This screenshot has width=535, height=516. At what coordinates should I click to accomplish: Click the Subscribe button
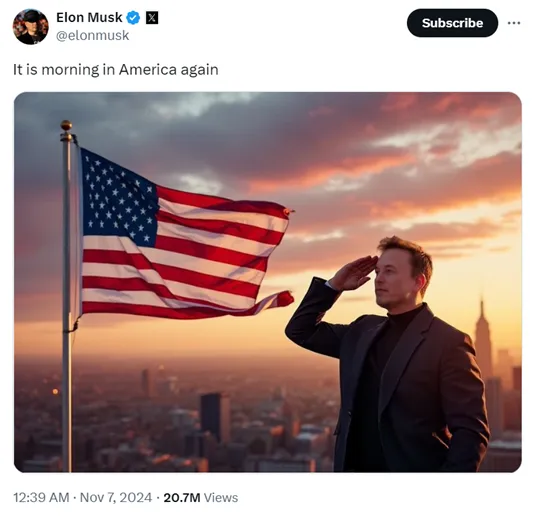(x=452, y=23)
